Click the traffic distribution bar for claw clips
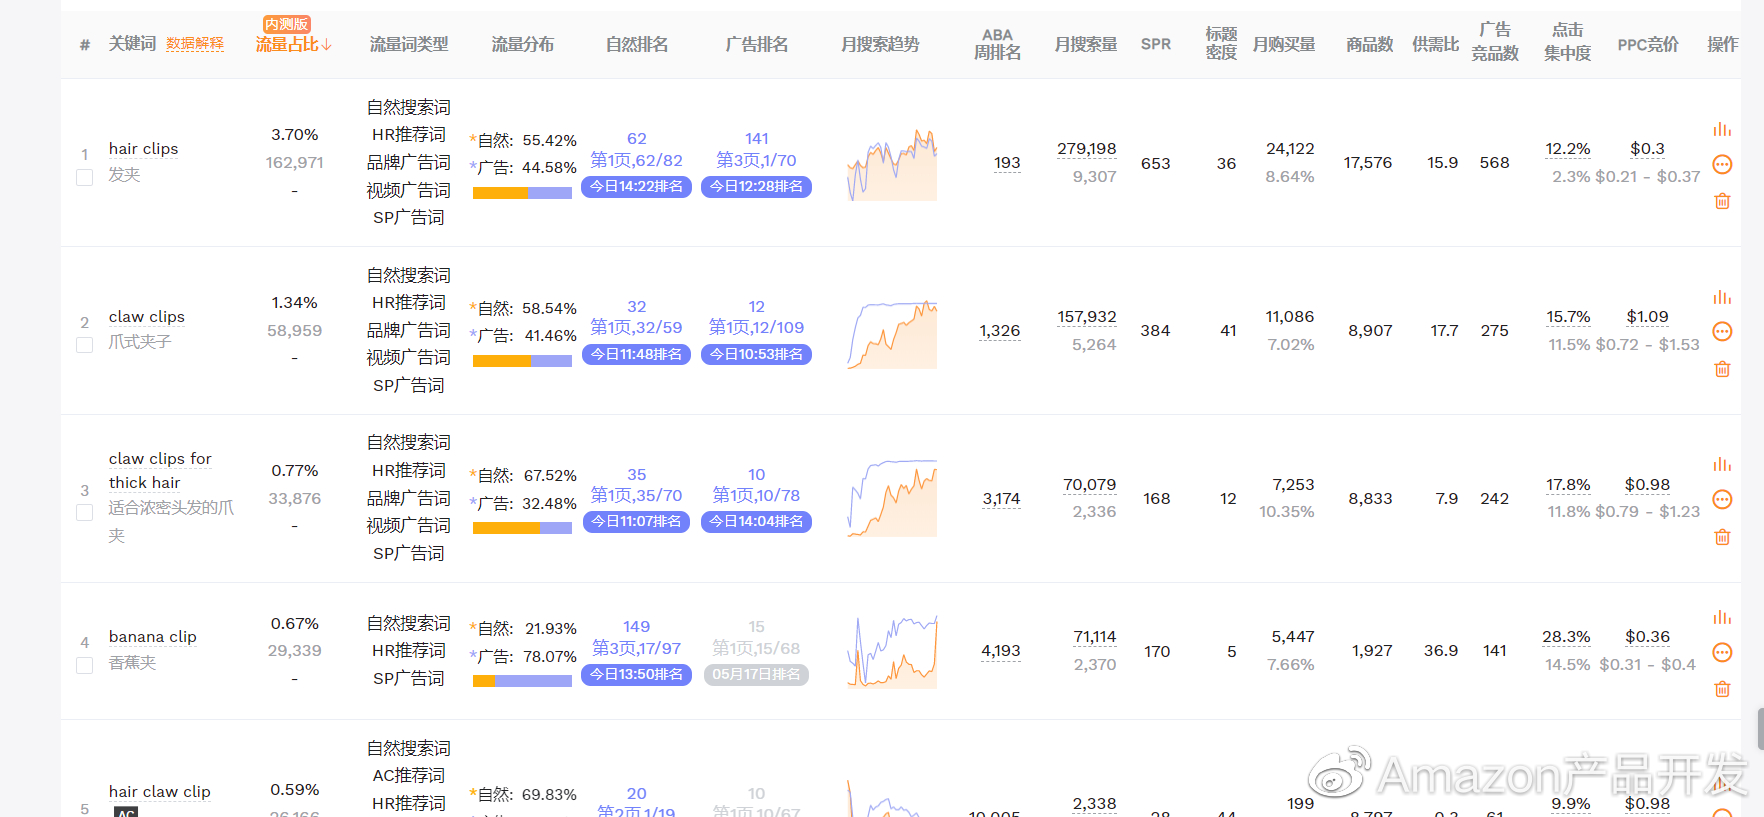The image size is (1764, 817). click(x=522, y=361)
